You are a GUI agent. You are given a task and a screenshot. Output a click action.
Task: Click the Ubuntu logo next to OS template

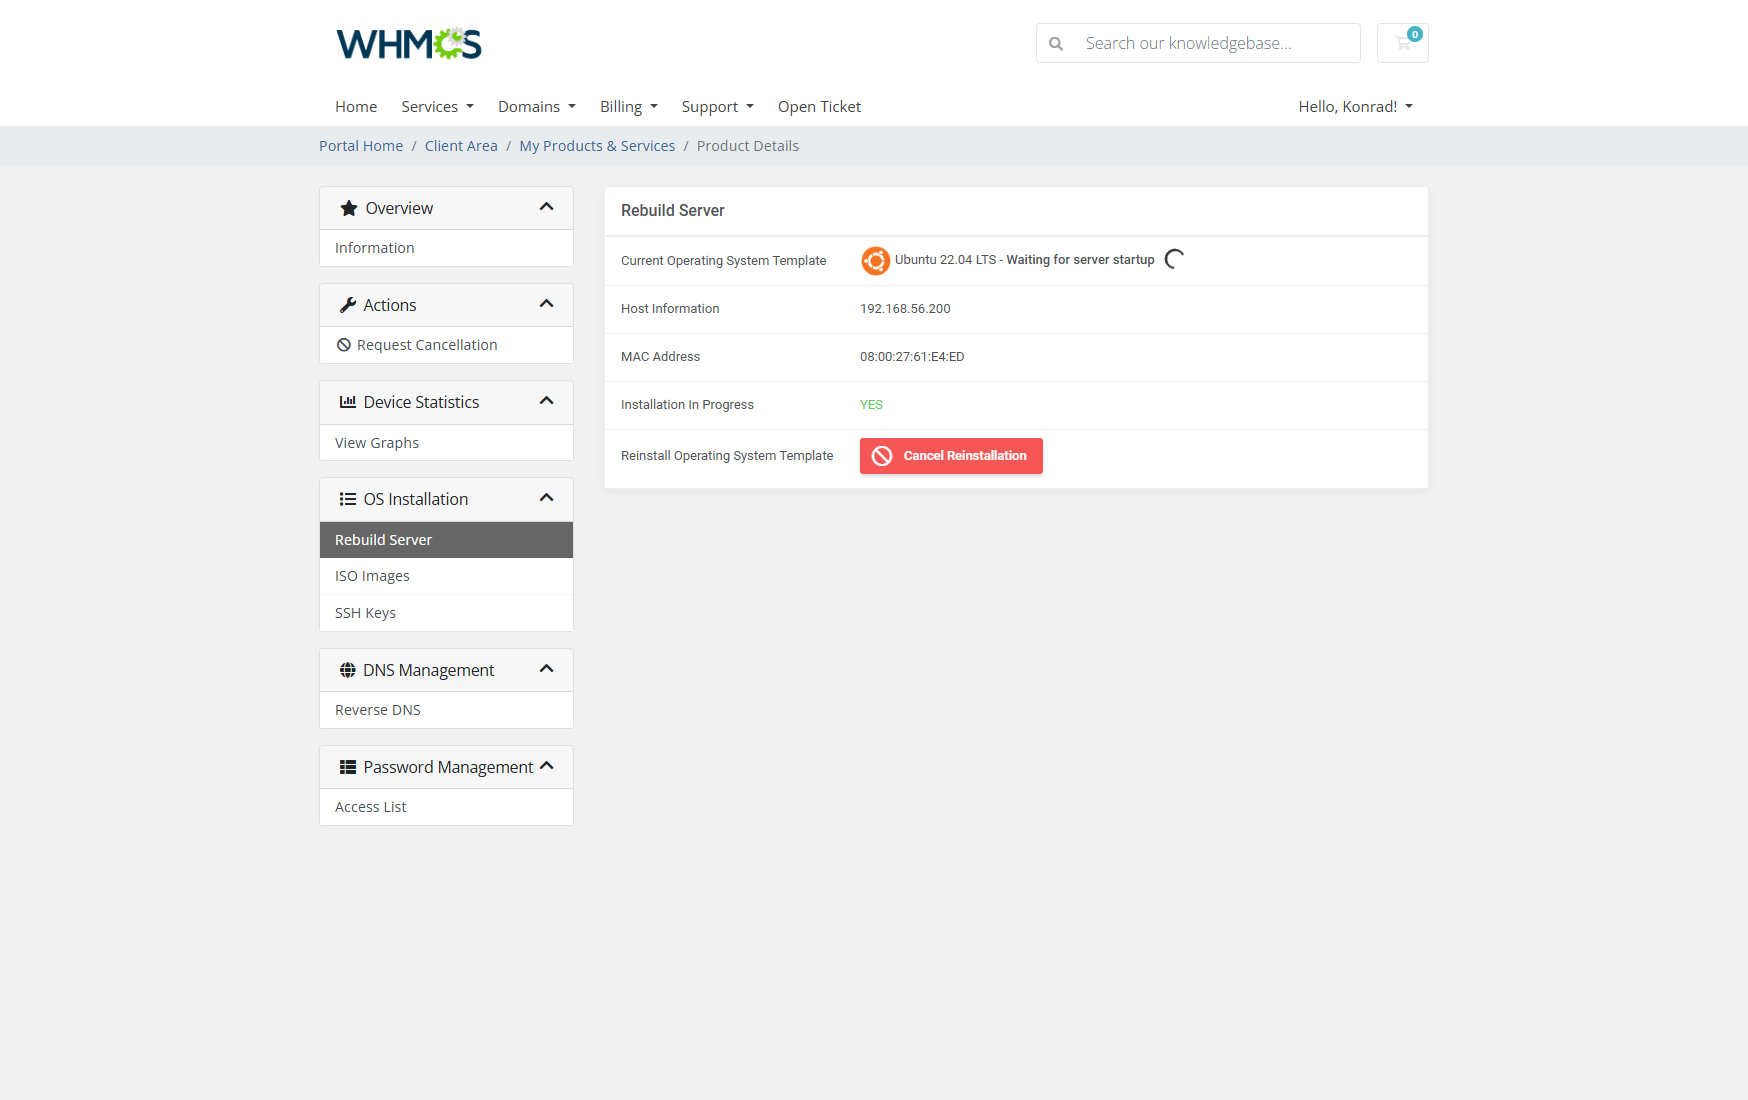tap(874, 260)
